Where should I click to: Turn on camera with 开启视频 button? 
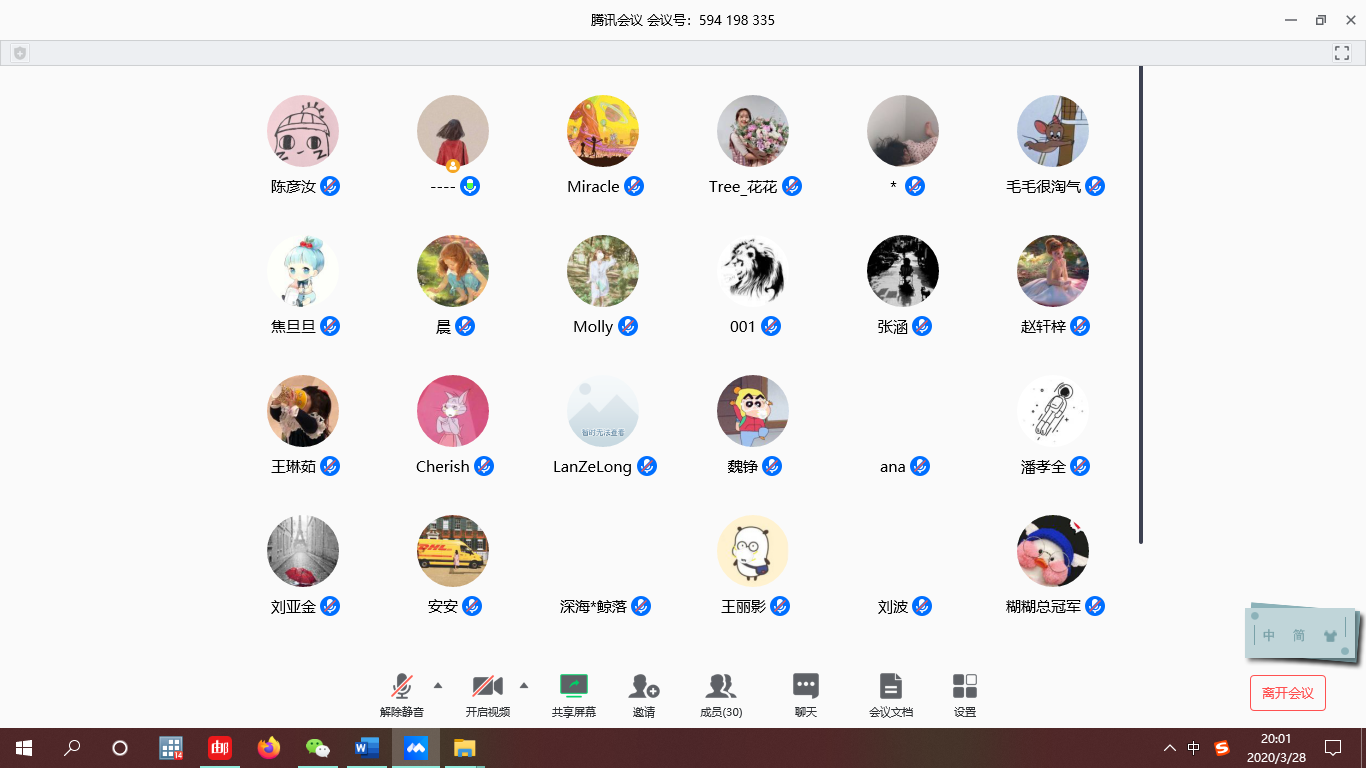coord(487,687)
